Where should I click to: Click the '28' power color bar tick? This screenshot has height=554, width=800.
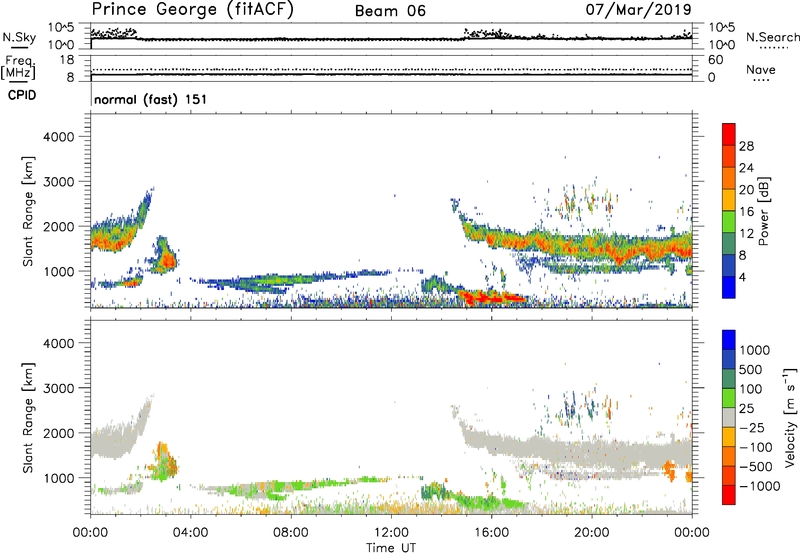[746, 146]
